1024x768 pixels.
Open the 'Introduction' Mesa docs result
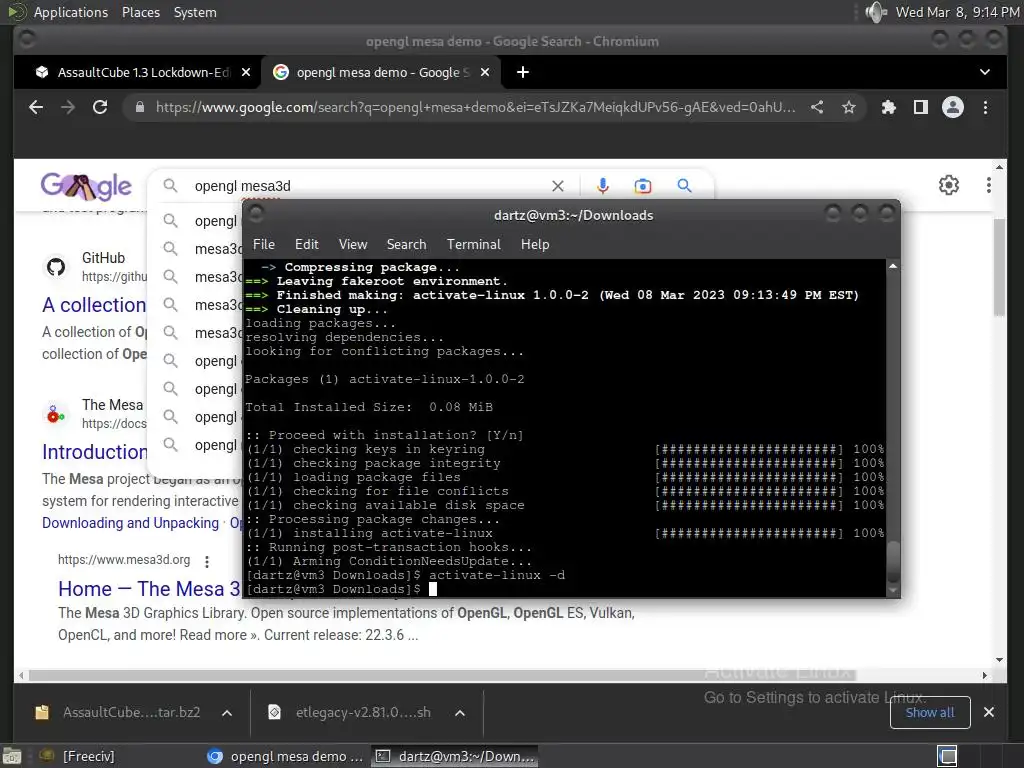[x=95, y=452]
